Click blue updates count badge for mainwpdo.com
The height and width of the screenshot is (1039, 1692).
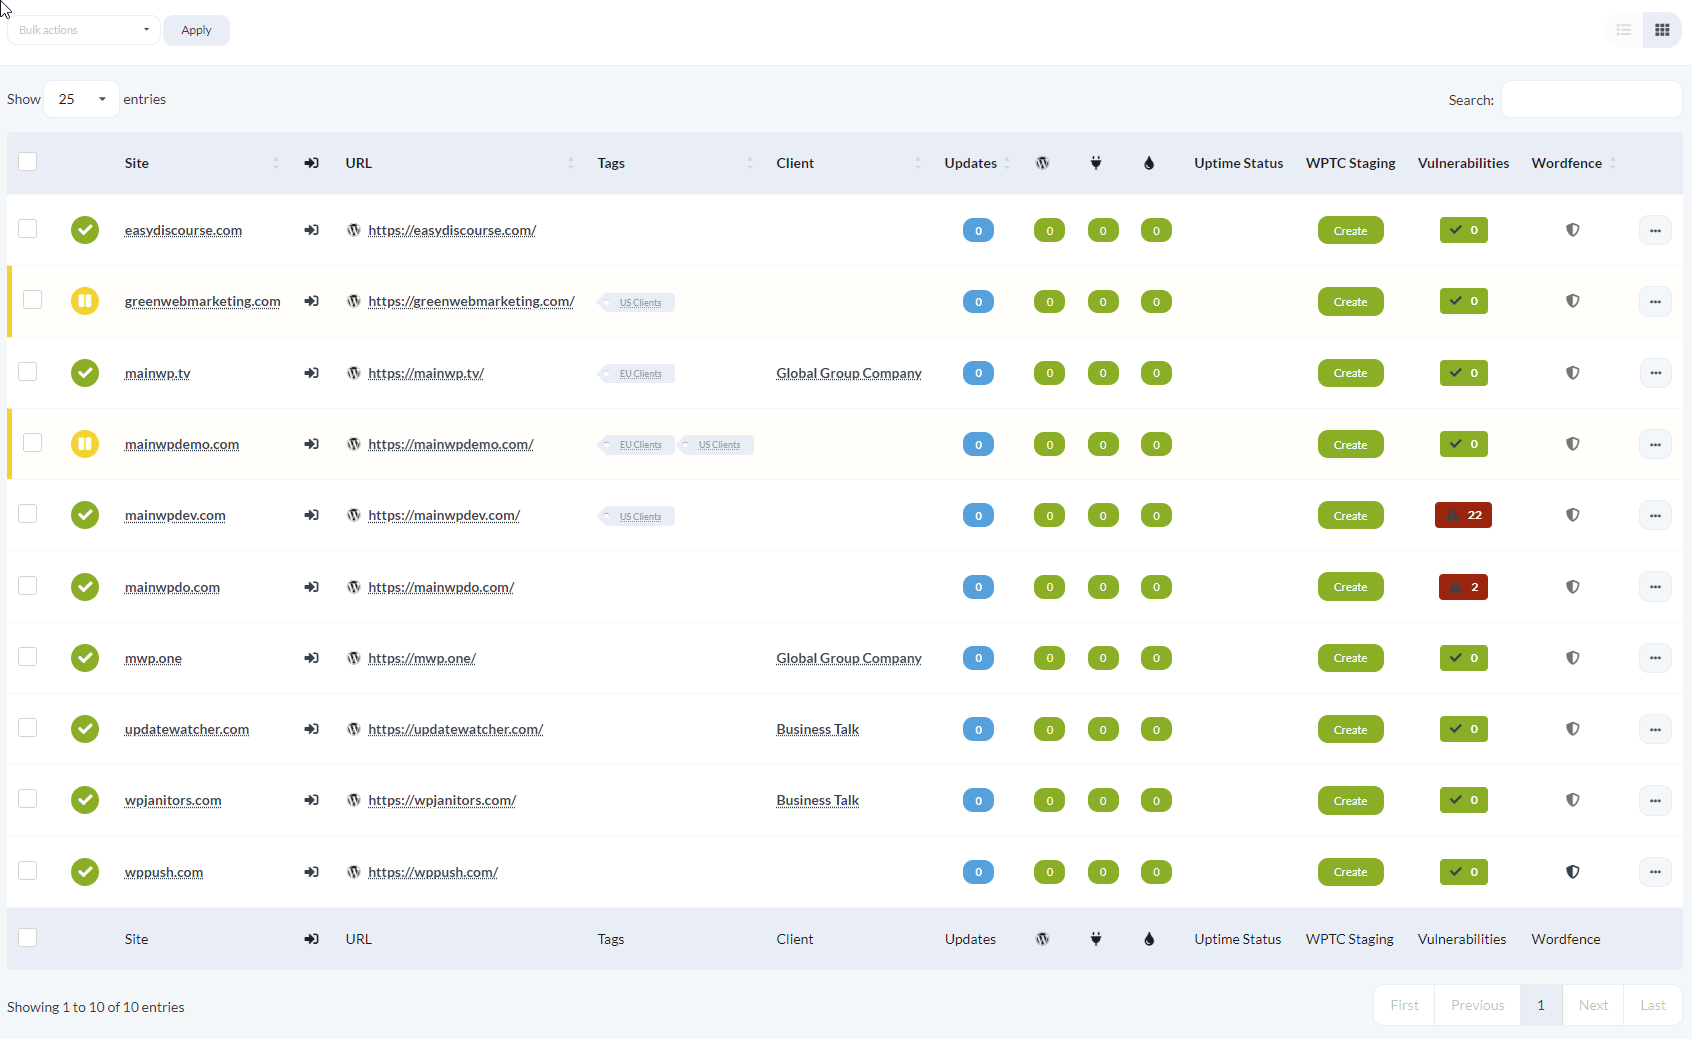pyautogui.click(x=978, y=587)
